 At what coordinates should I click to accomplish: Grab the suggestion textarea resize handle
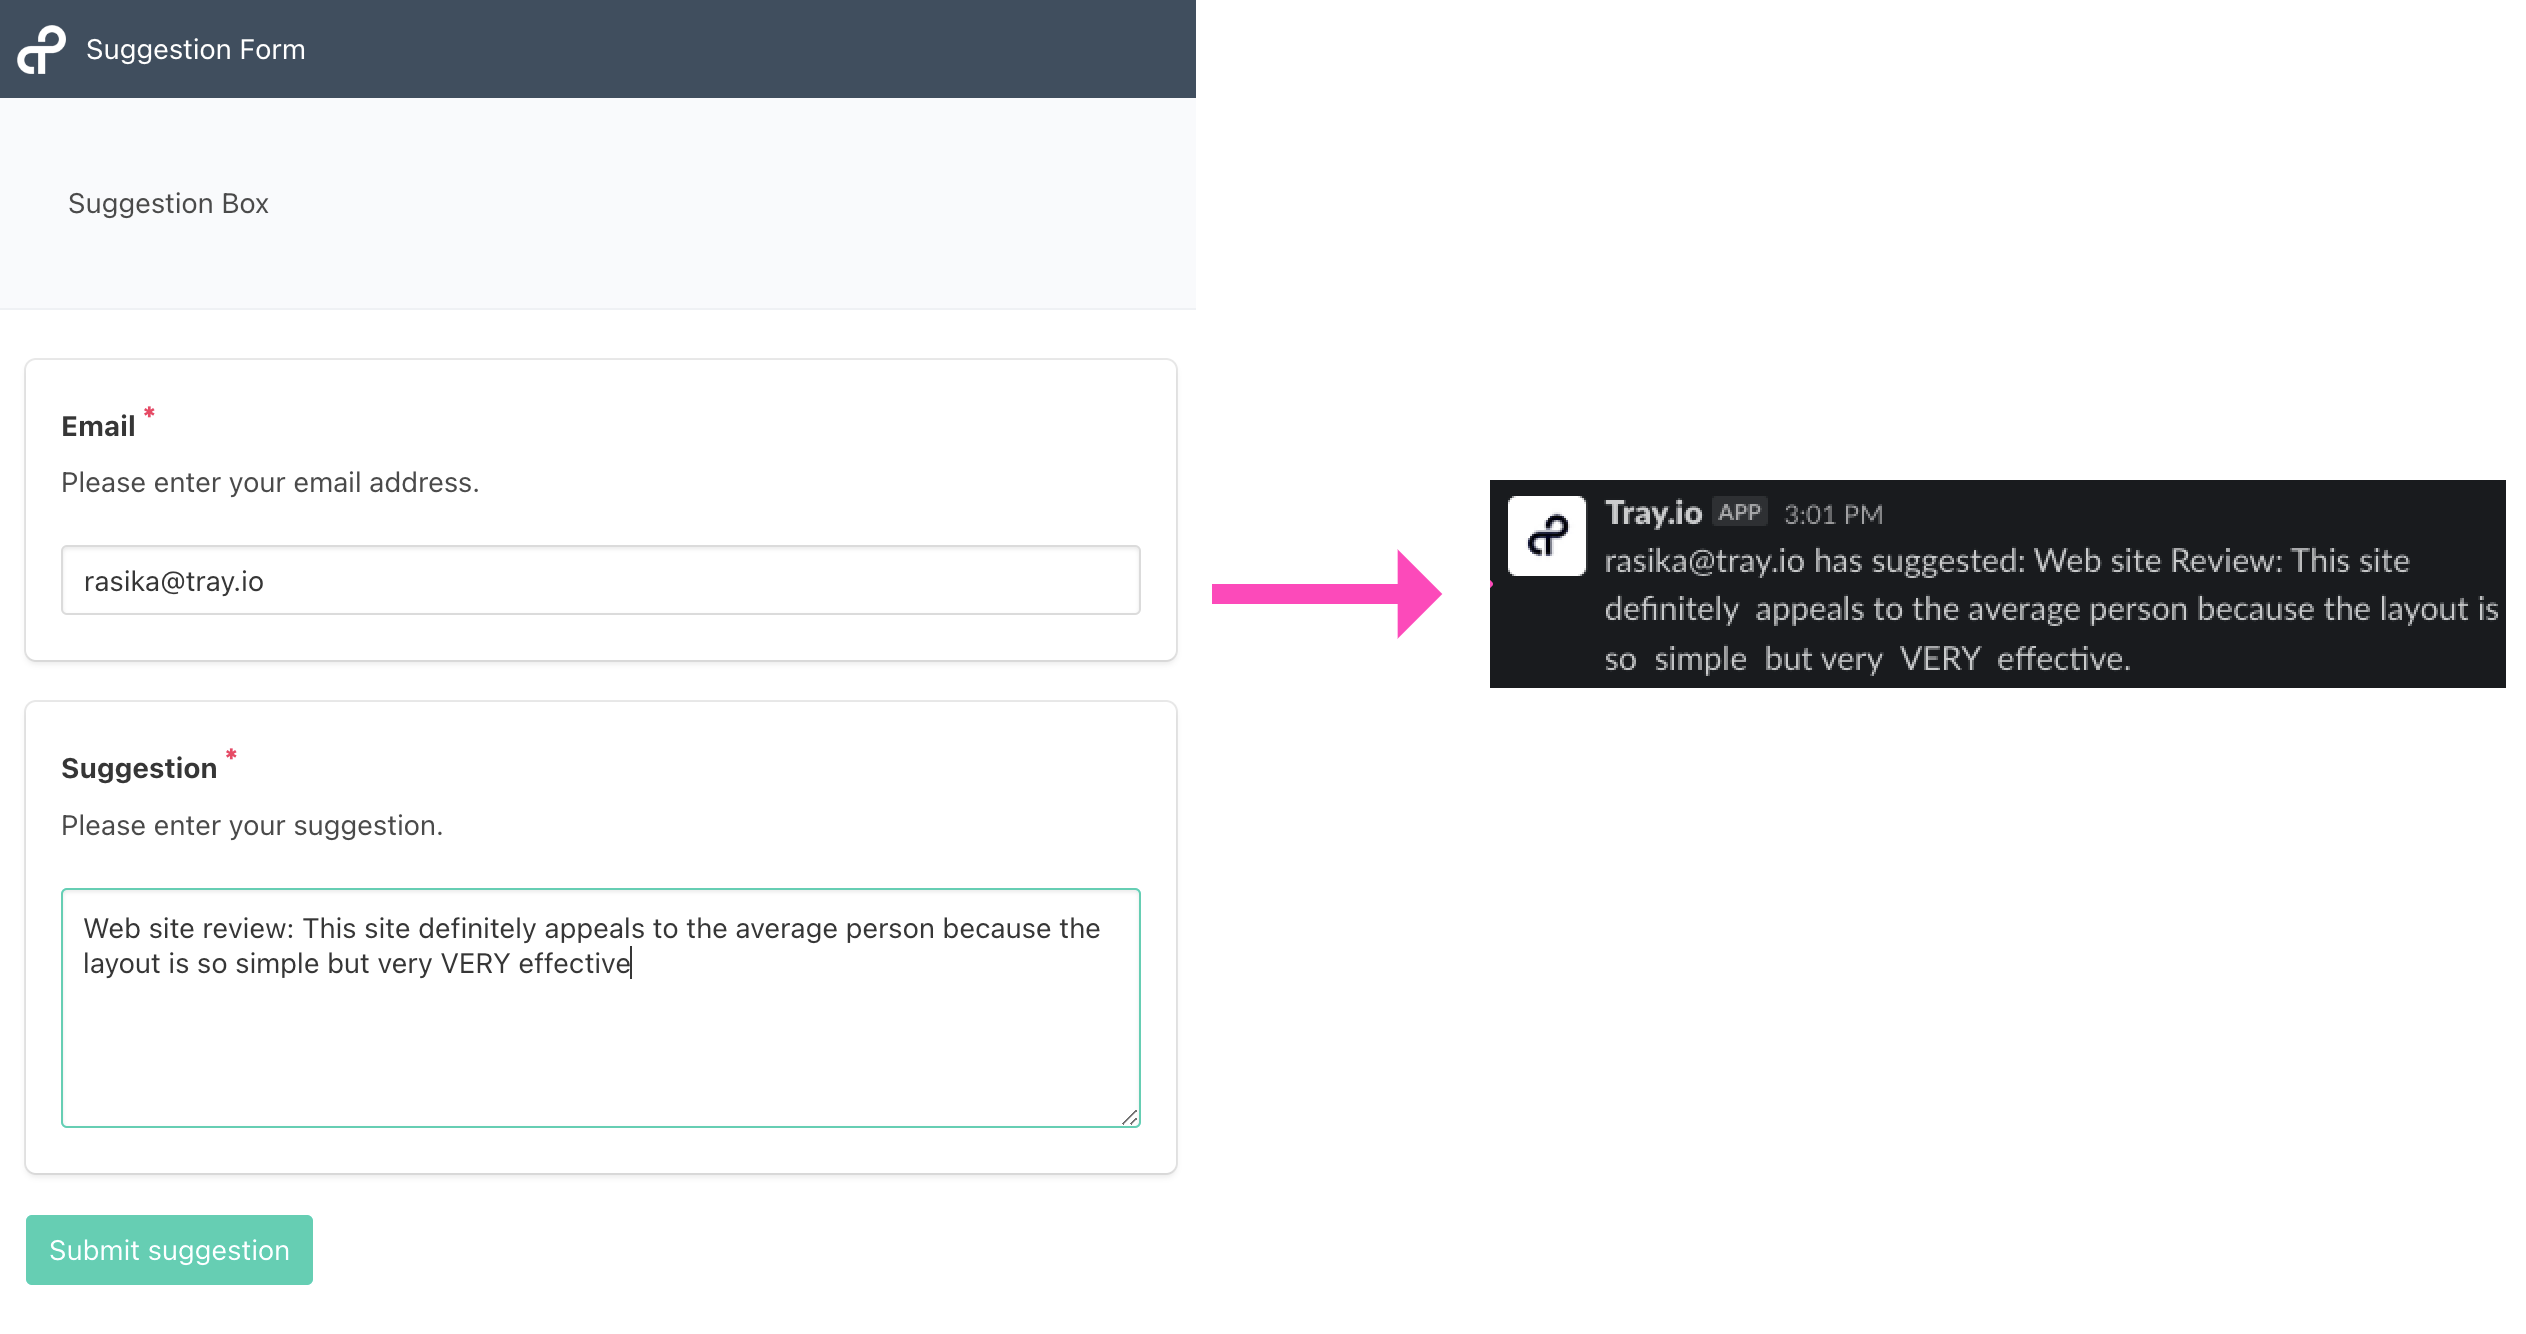(1129, 1117)
